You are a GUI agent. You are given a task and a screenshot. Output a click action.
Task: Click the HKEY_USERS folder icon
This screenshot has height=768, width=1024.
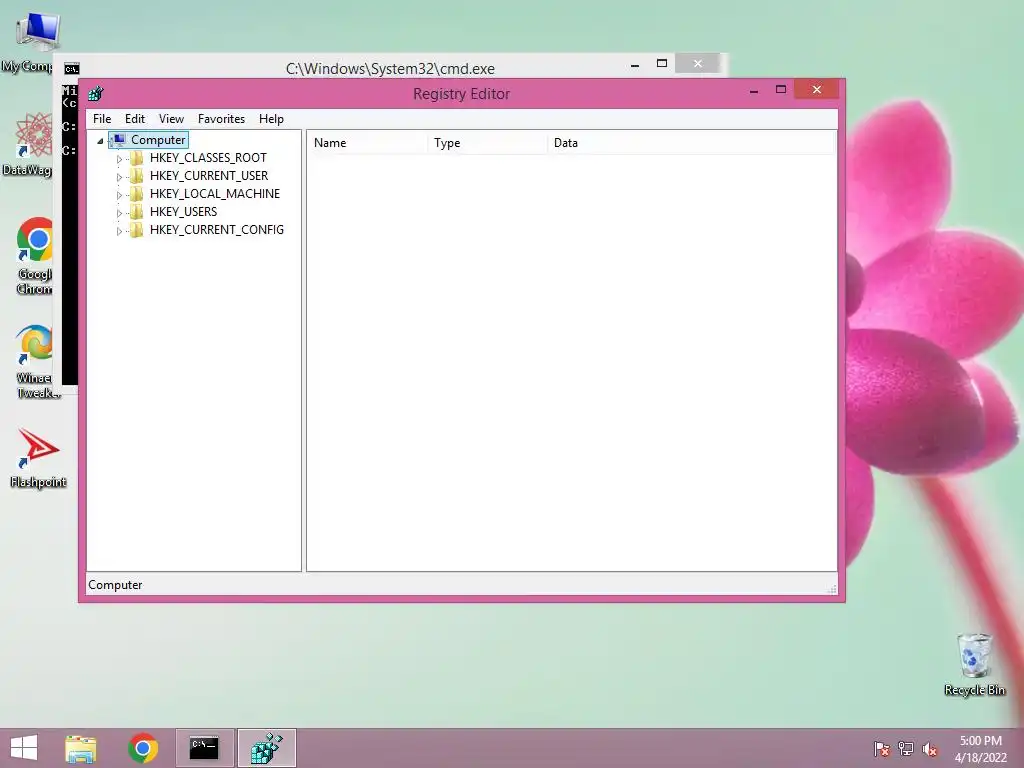[136, 212]
